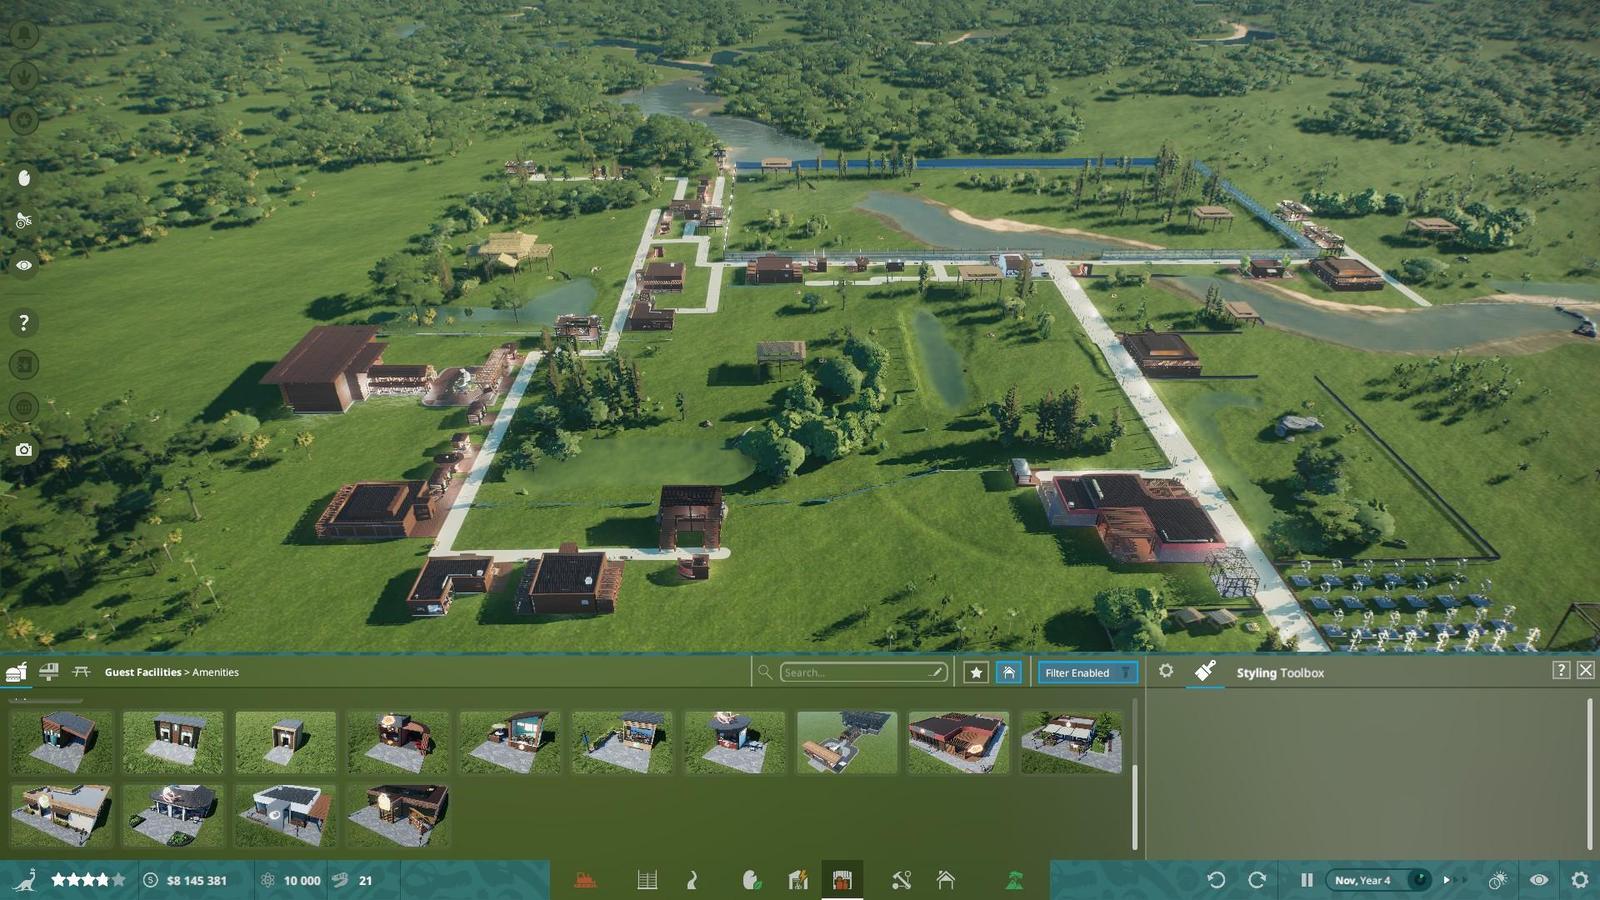Toggle the management views eye in left sidebar
This screenshot has height=900, width=1600.
point(23,265)
